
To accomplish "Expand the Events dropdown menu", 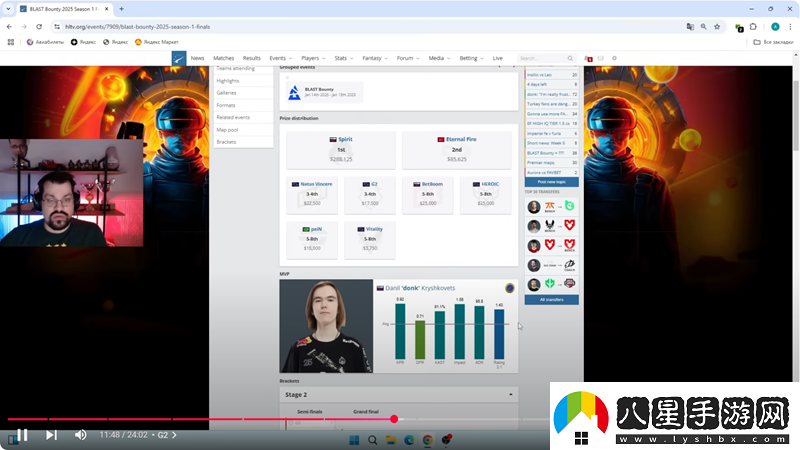I will click(280, 58).
